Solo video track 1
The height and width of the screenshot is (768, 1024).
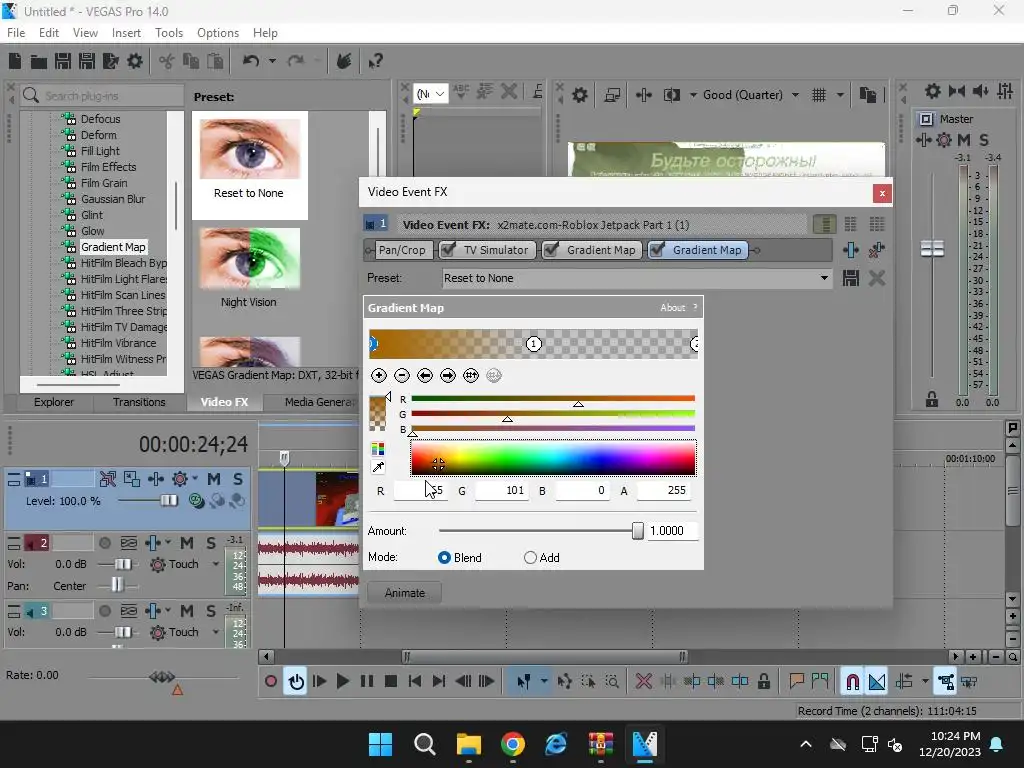pyautogui.click(x=238, y=479)
